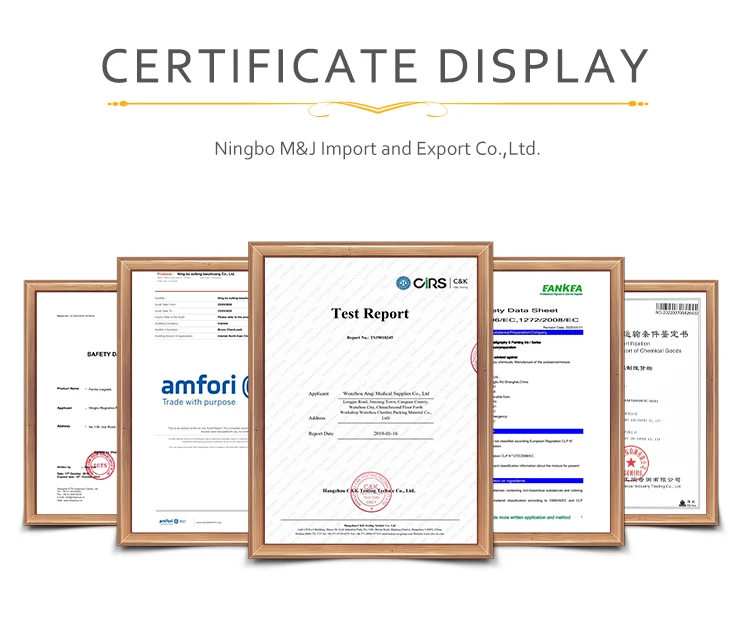Click the red star stamp on right certificate
Image resolution: width=750 pixels, height=628 pixels.
click(x=636, y=463)
